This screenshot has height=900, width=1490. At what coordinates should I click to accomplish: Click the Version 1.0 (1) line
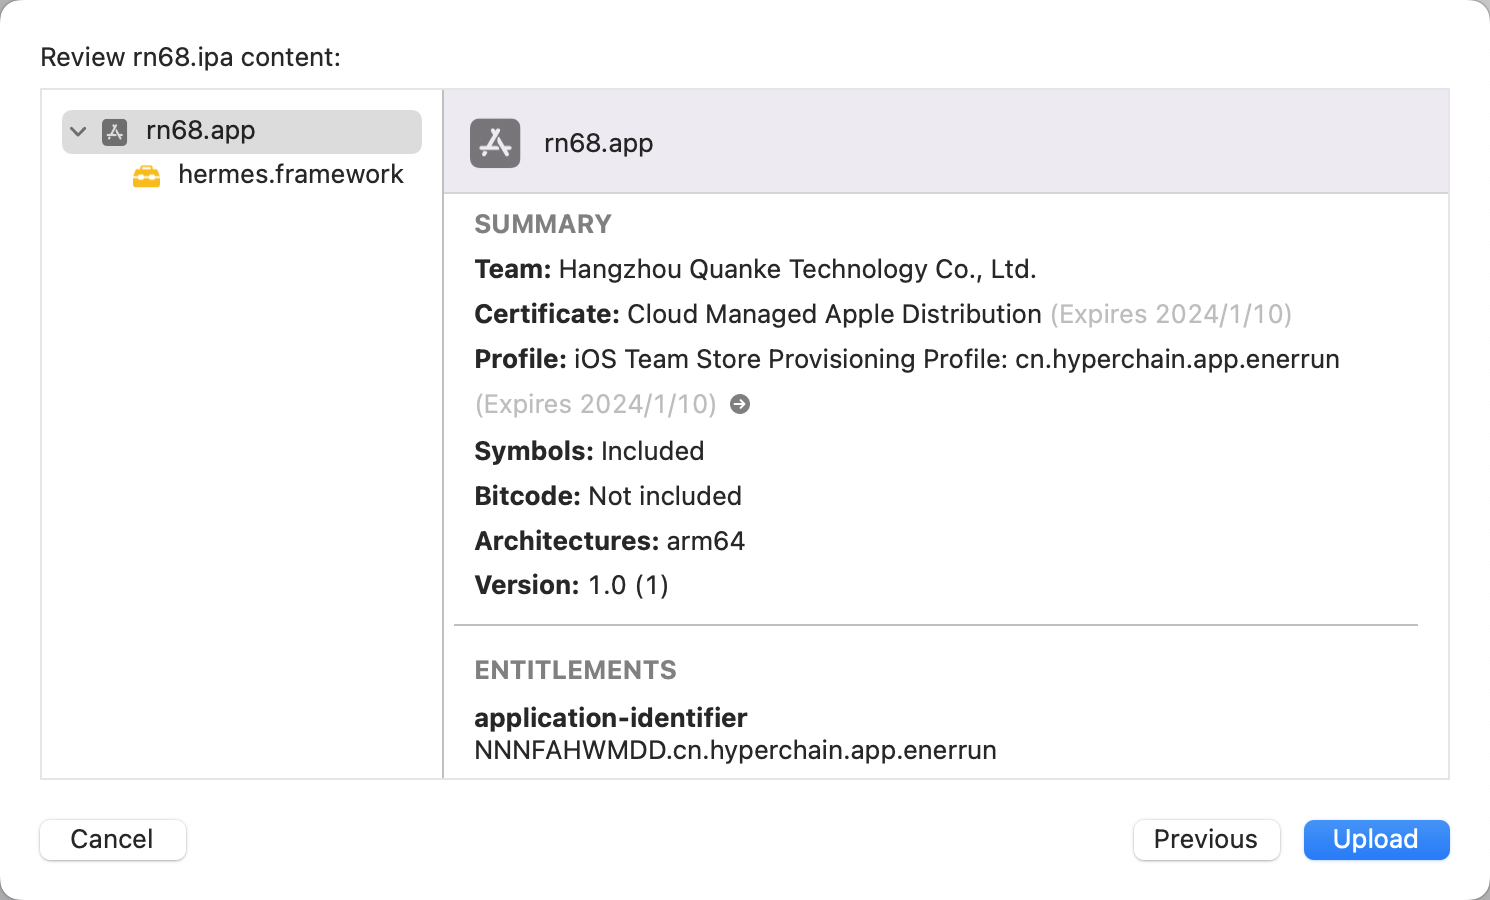coord(571,585)
